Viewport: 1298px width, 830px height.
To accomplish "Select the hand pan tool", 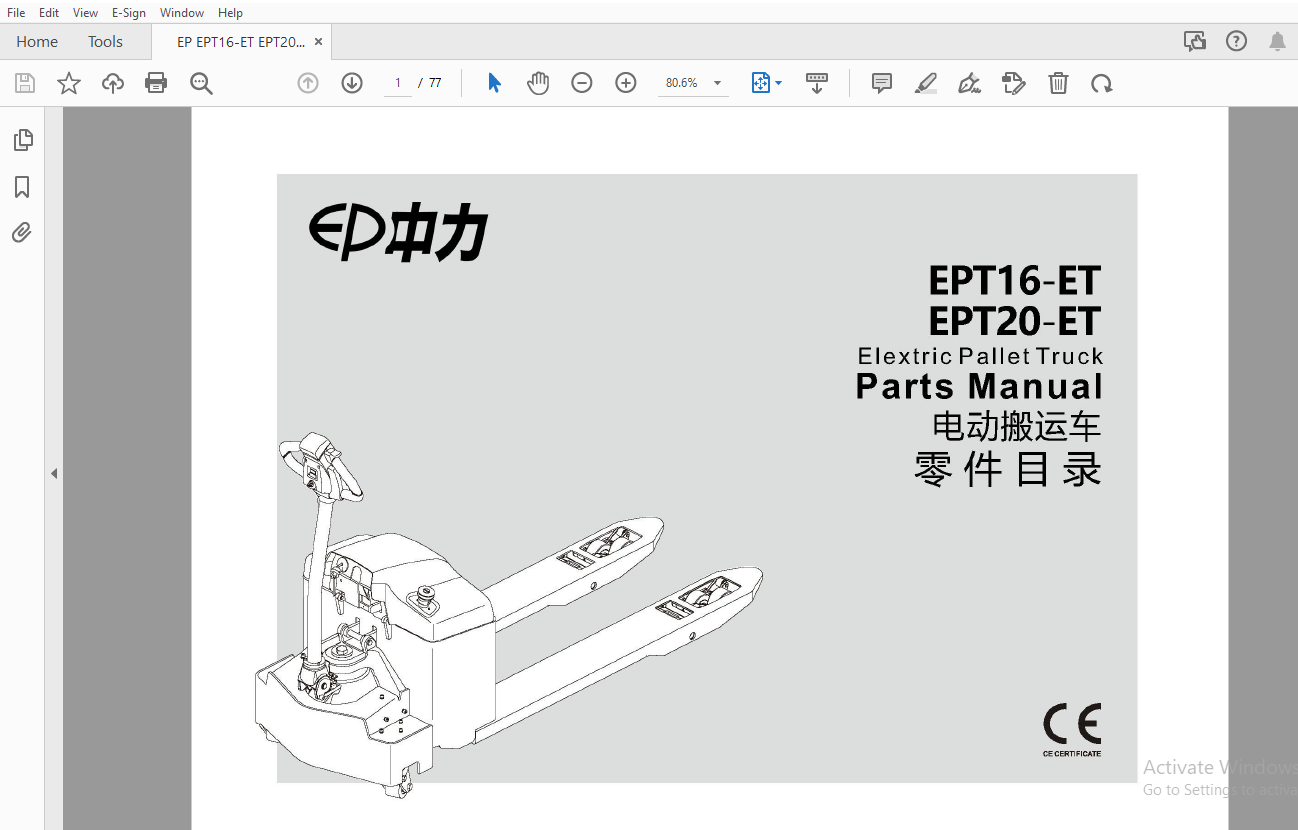I will coord(538,83).
